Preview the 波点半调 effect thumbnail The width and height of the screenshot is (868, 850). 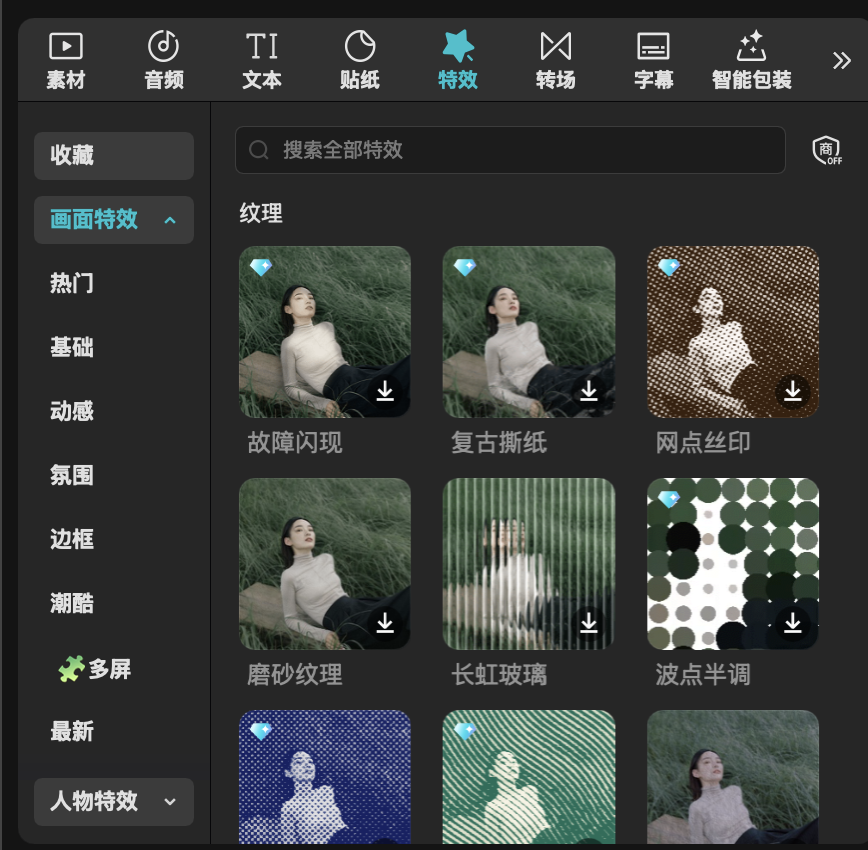pyautogui.click(x=733, y=564)
